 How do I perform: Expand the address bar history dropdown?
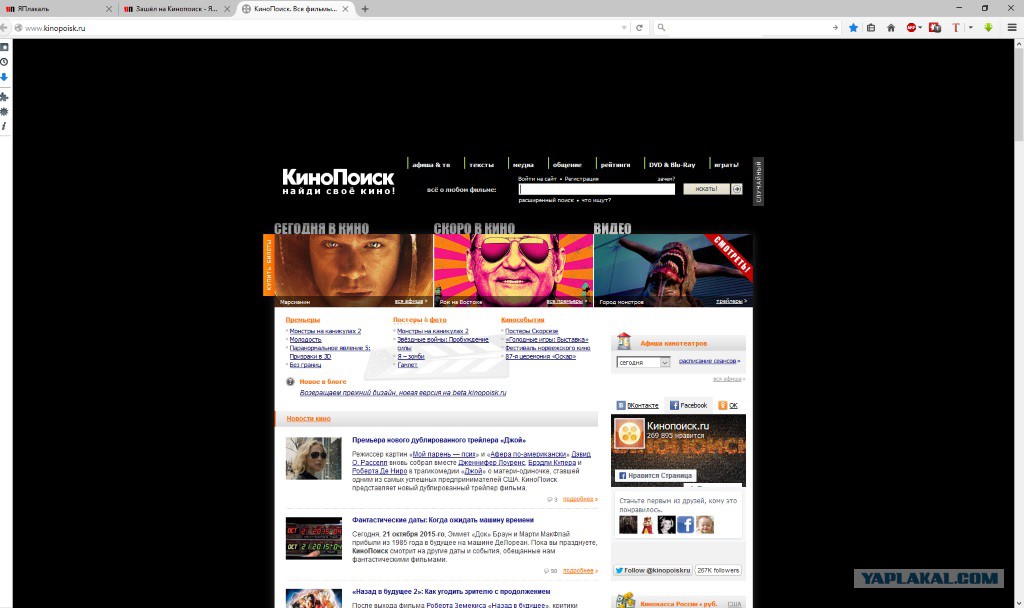point(624,27)
